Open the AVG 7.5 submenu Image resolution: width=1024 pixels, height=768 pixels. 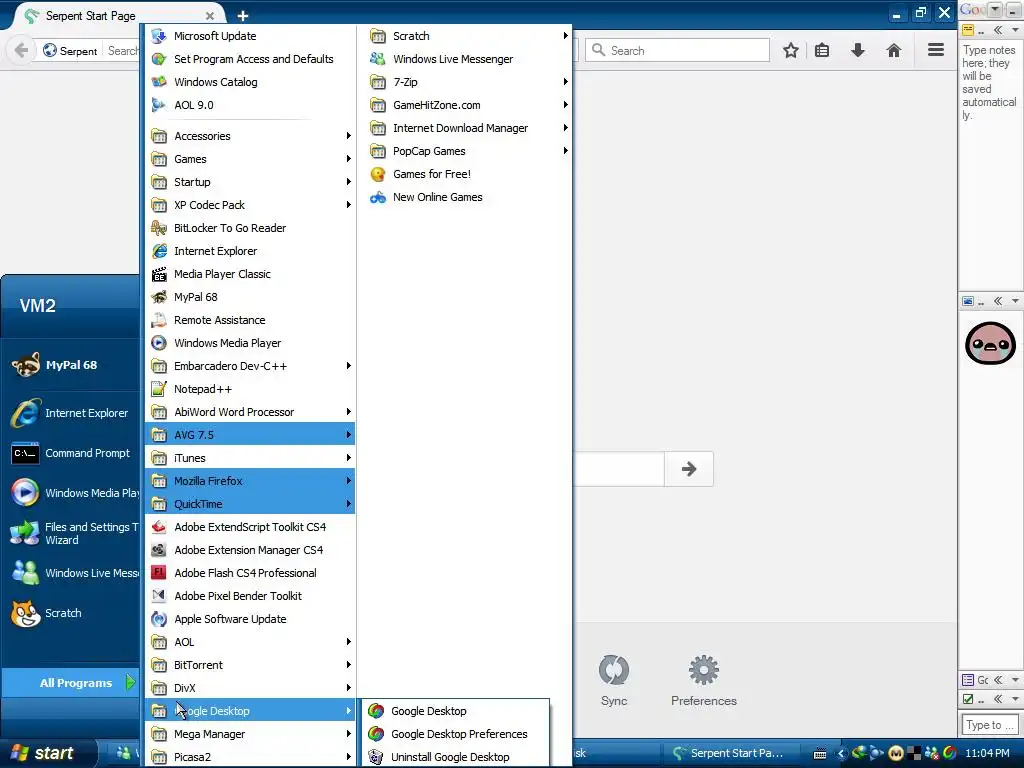click(x=250, y=435)
